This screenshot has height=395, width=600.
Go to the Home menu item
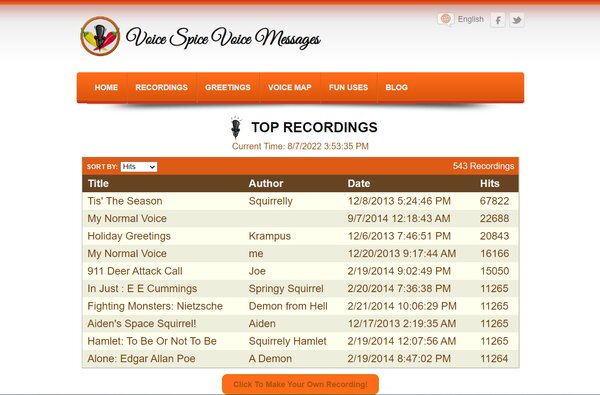[x=106, y=87]
